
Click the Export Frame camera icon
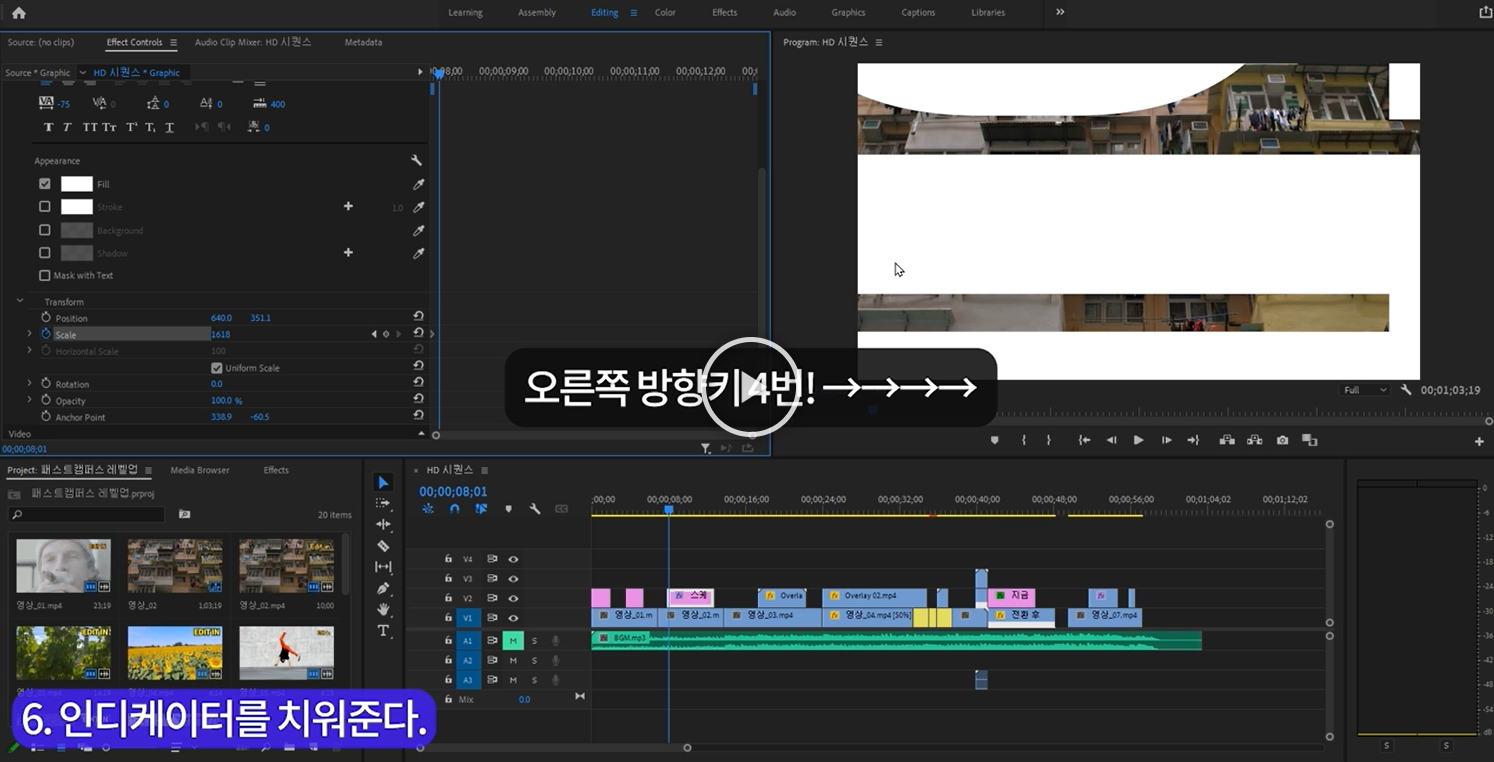pos(1282,440)
